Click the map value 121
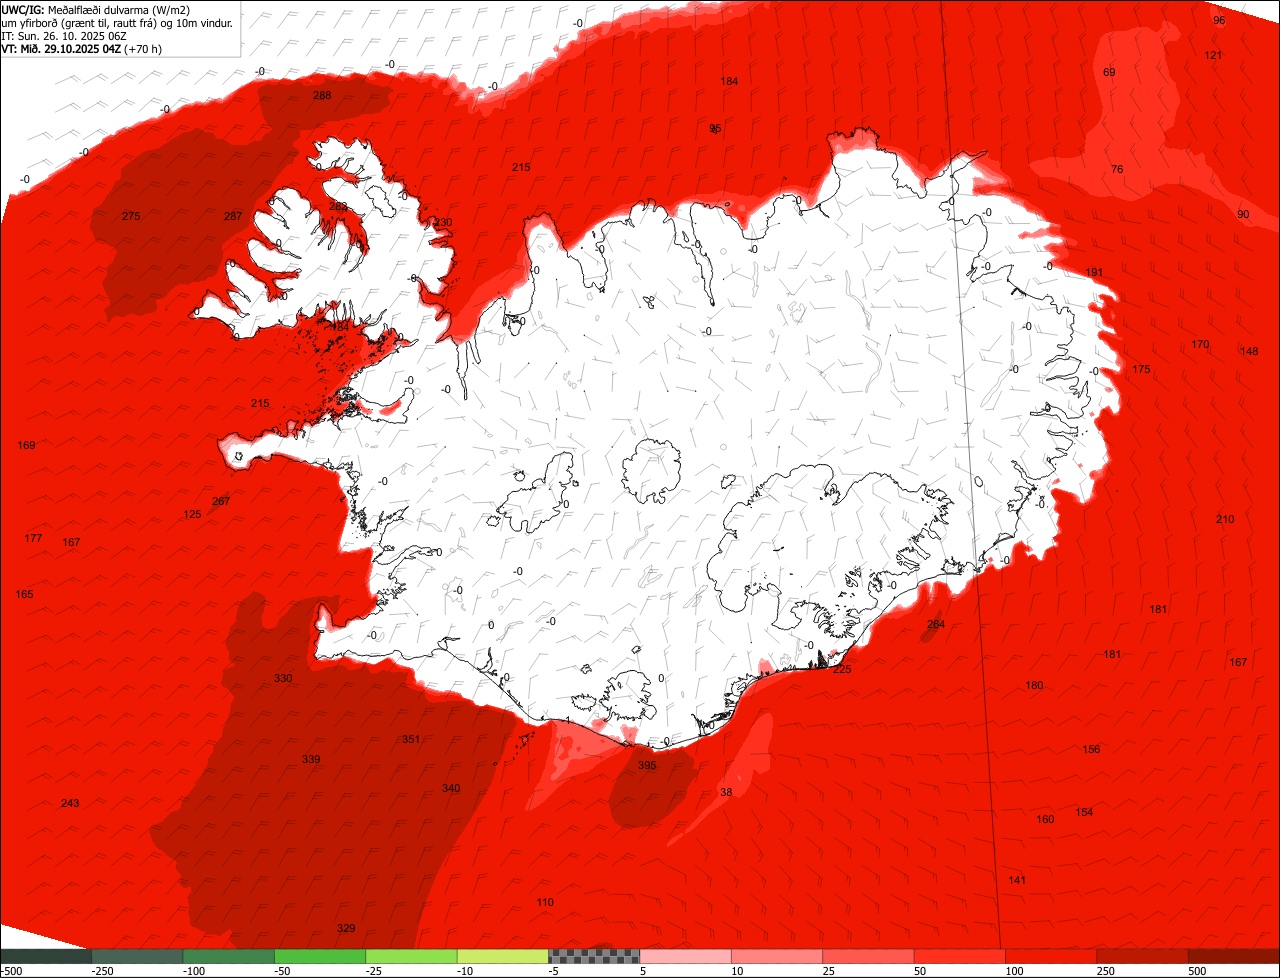The width and height of the screenshot is (1280, 978). (x=1213, y=55)
